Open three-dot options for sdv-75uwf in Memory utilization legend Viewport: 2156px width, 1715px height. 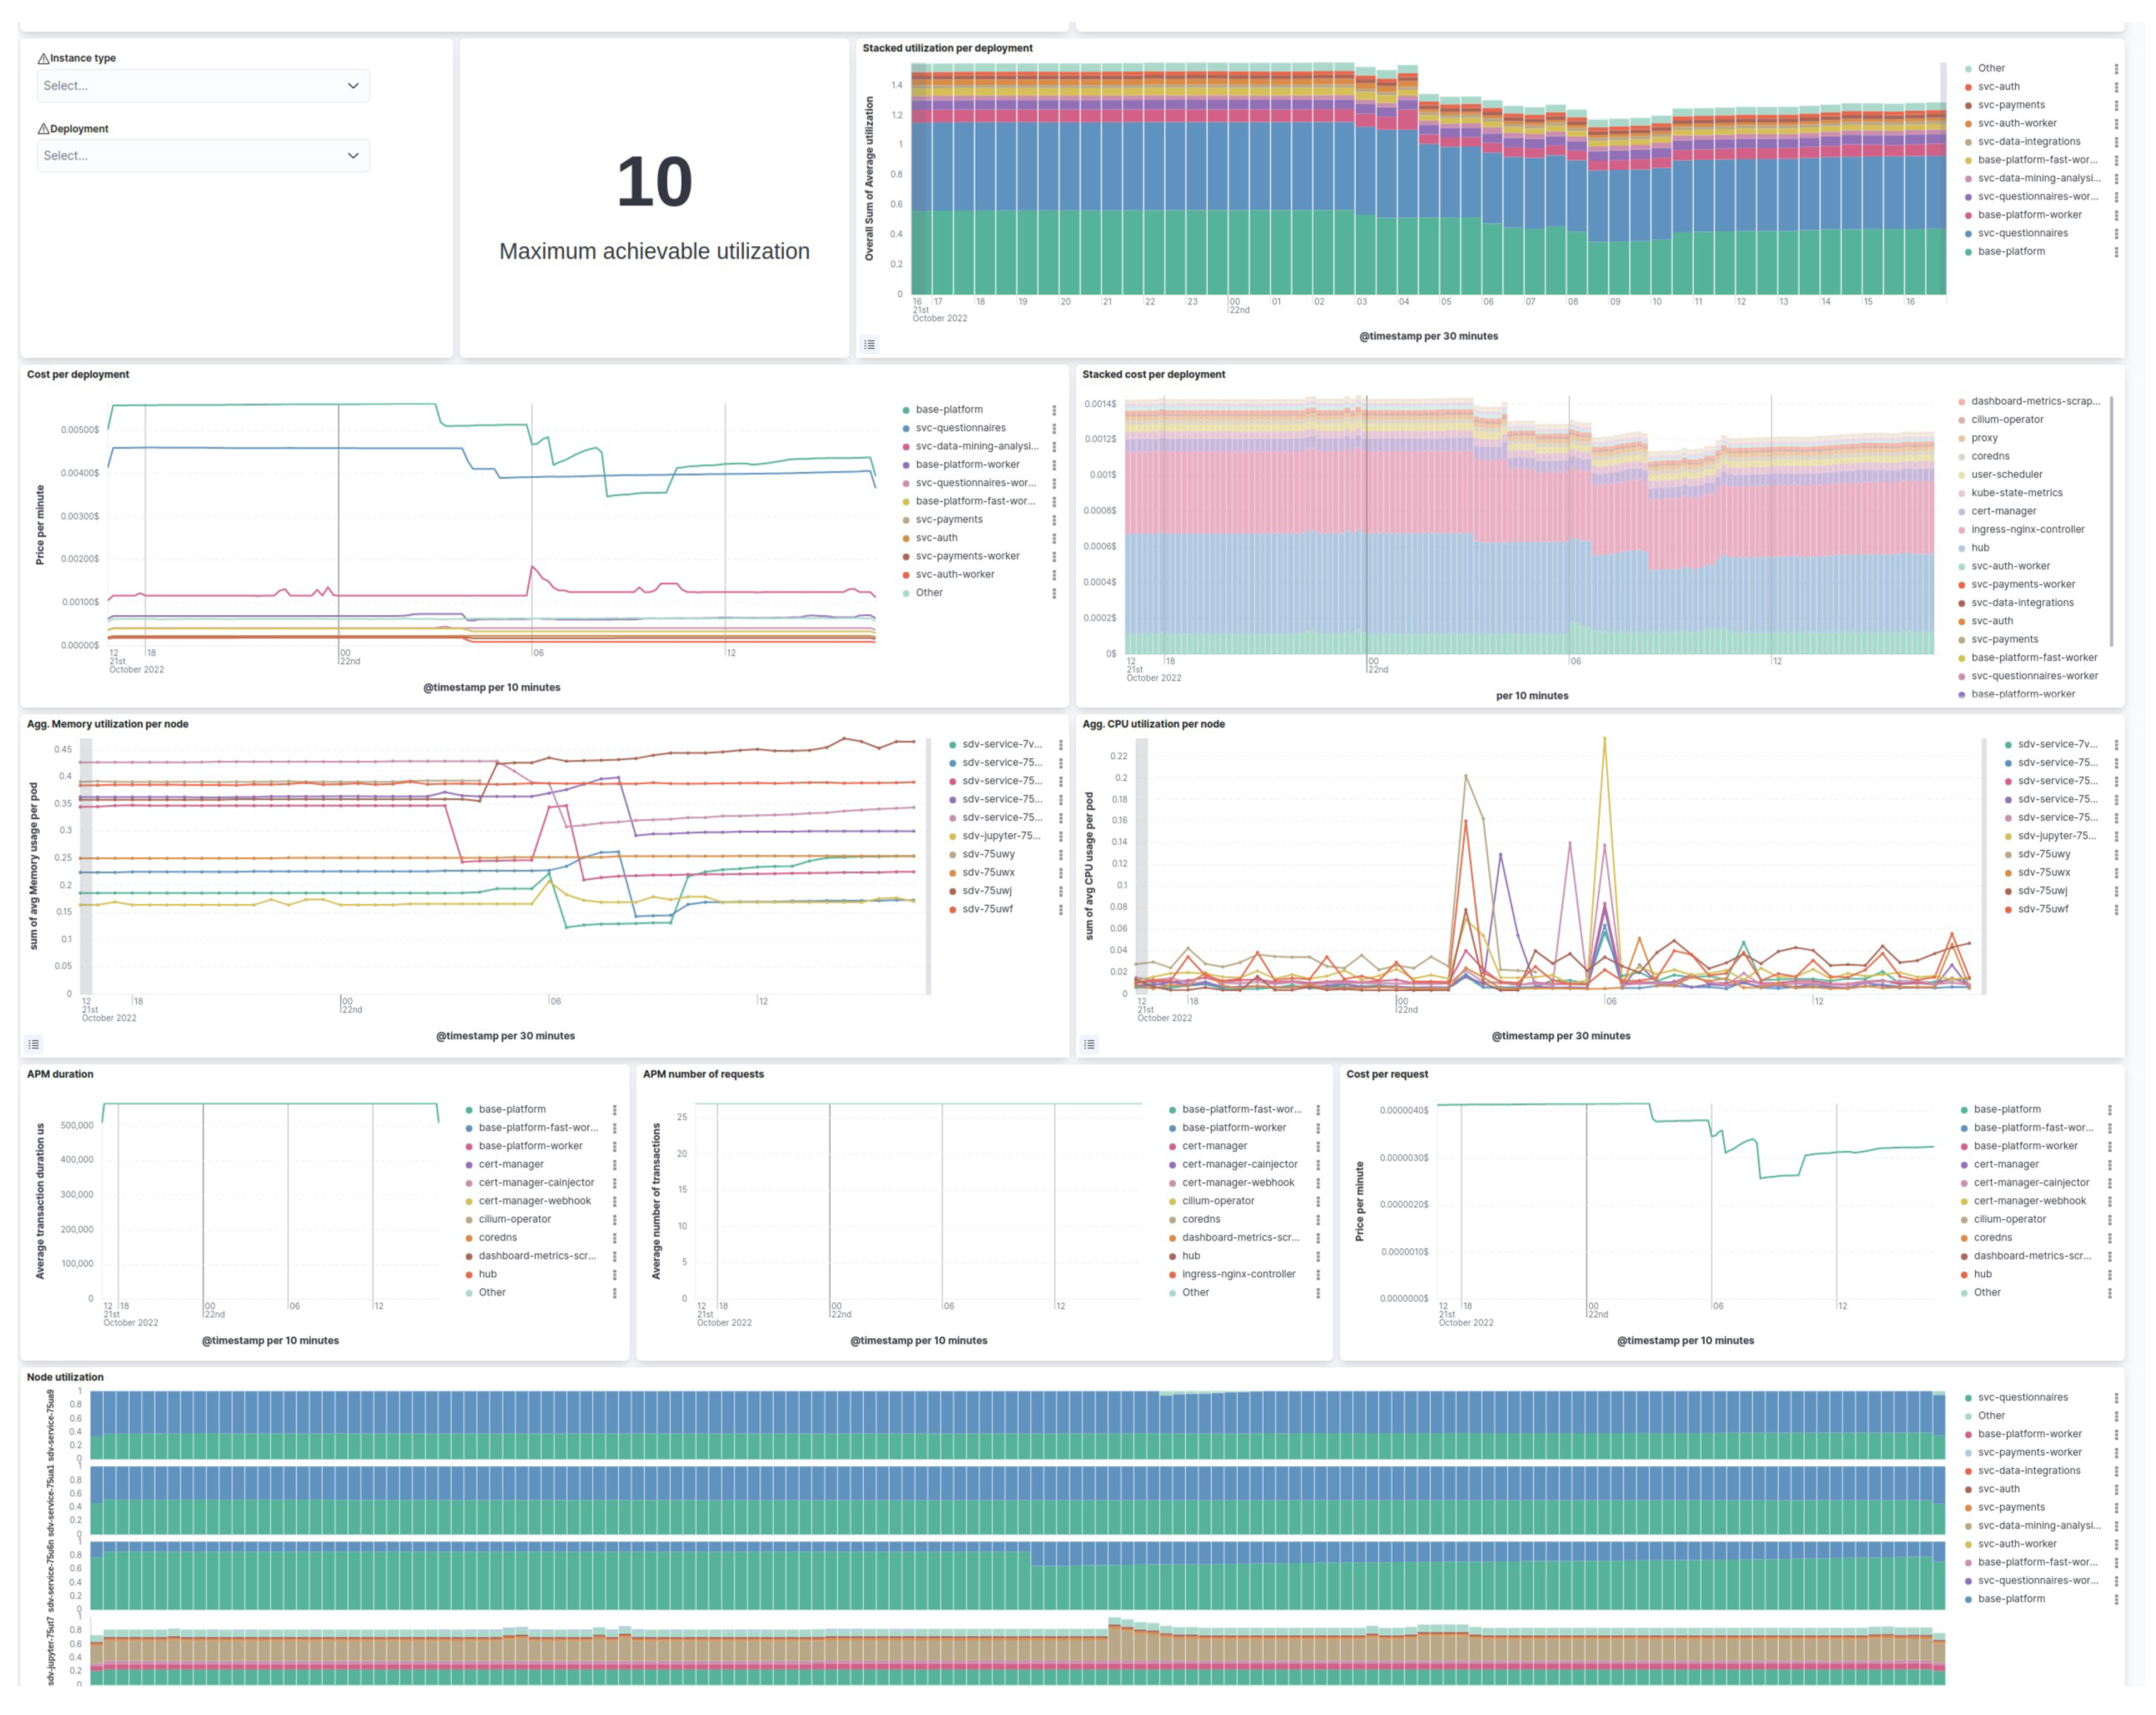(1060, 909)
